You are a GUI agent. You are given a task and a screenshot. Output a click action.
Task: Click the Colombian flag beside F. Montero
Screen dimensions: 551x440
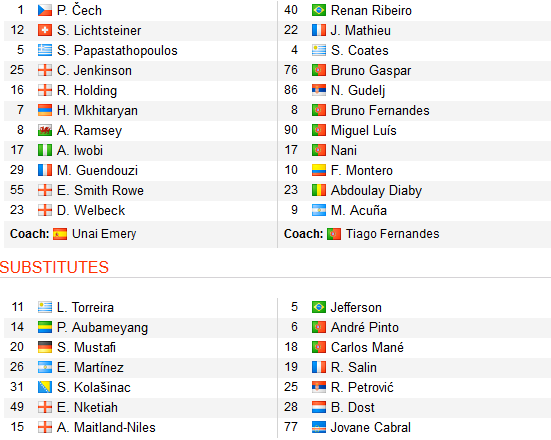coord(319,171)
